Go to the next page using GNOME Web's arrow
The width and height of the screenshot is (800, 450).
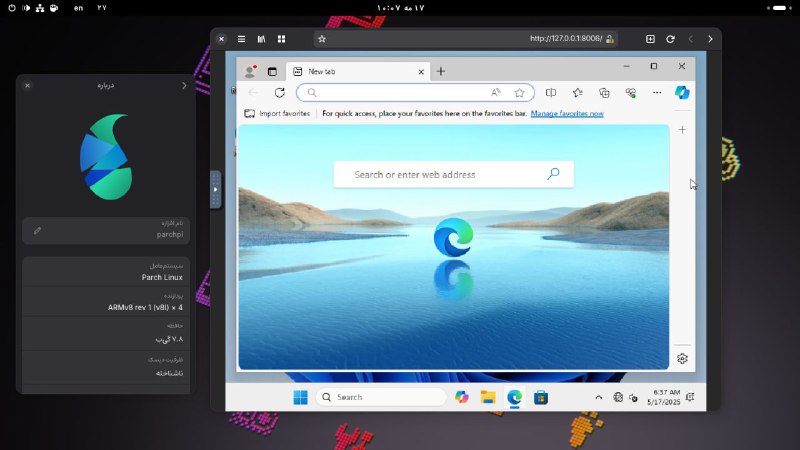(710, 39)
